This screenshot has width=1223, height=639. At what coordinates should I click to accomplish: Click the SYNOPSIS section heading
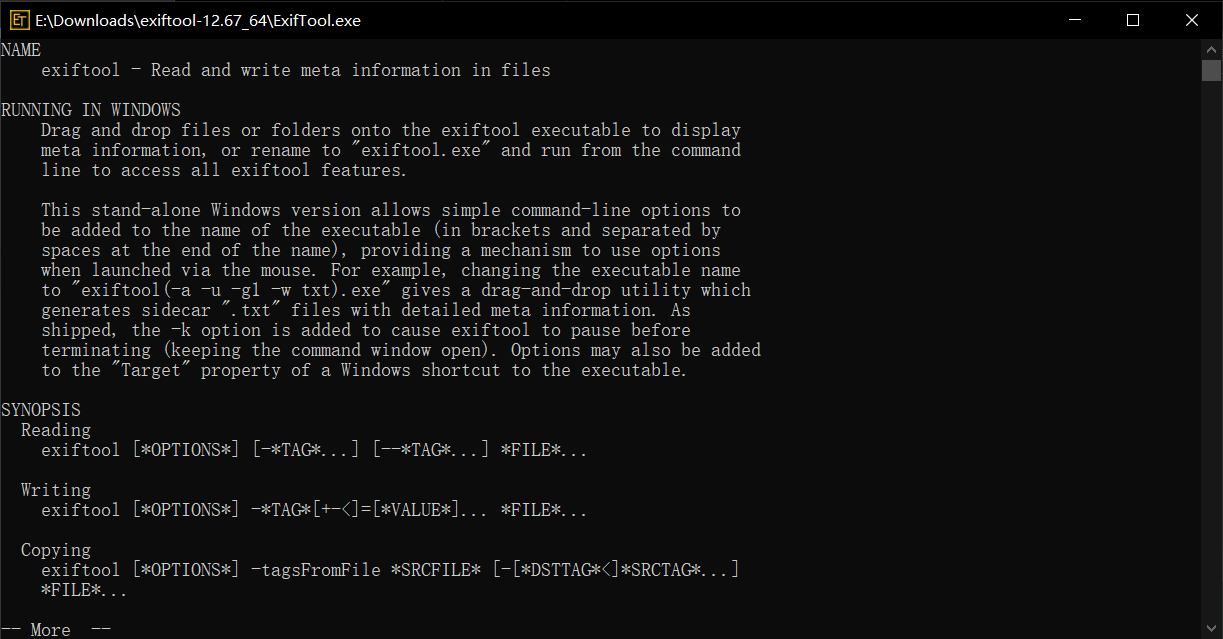coord(41,410)
